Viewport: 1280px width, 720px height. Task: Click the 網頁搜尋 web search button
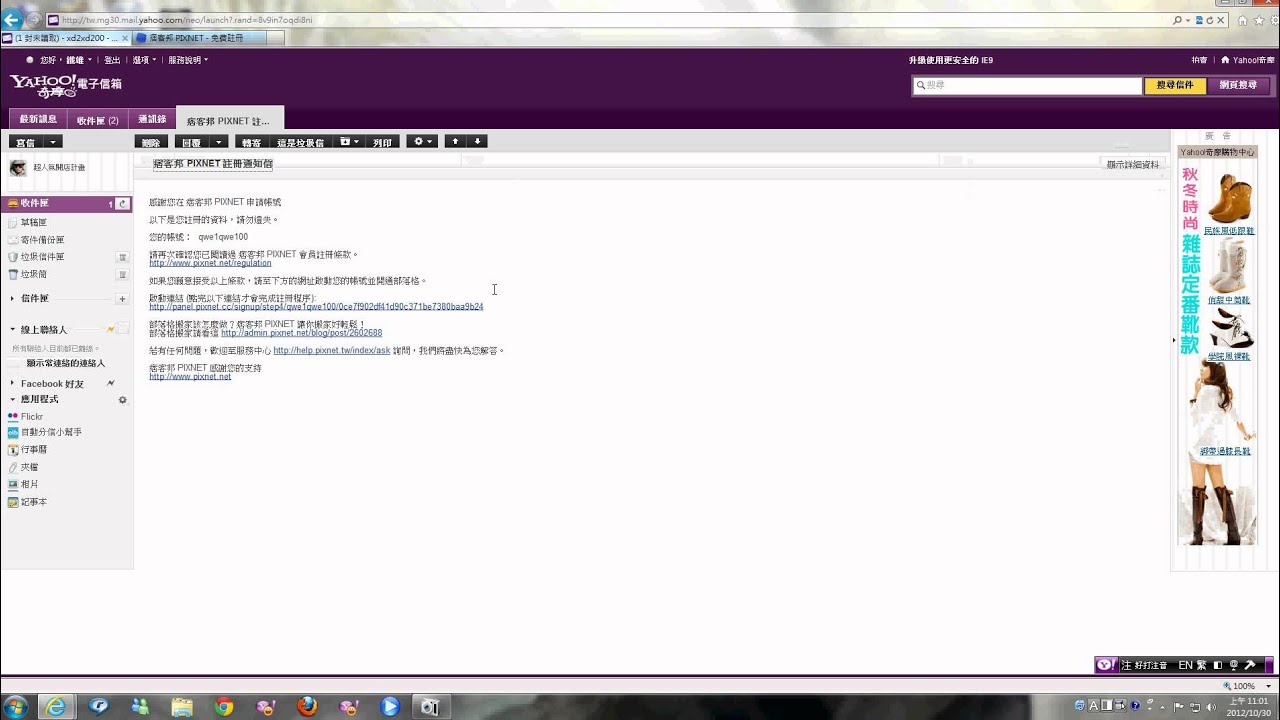pos(1238,86)
